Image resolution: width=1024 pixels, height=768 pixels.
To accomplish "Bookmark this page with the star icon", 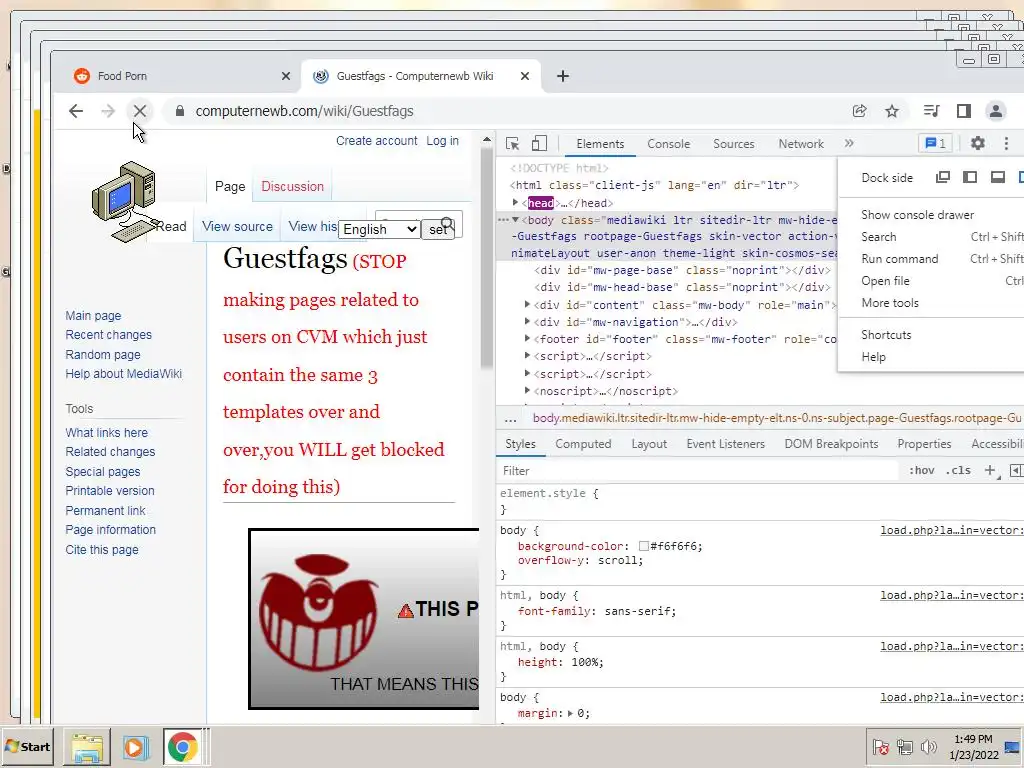I will (891, 111).
